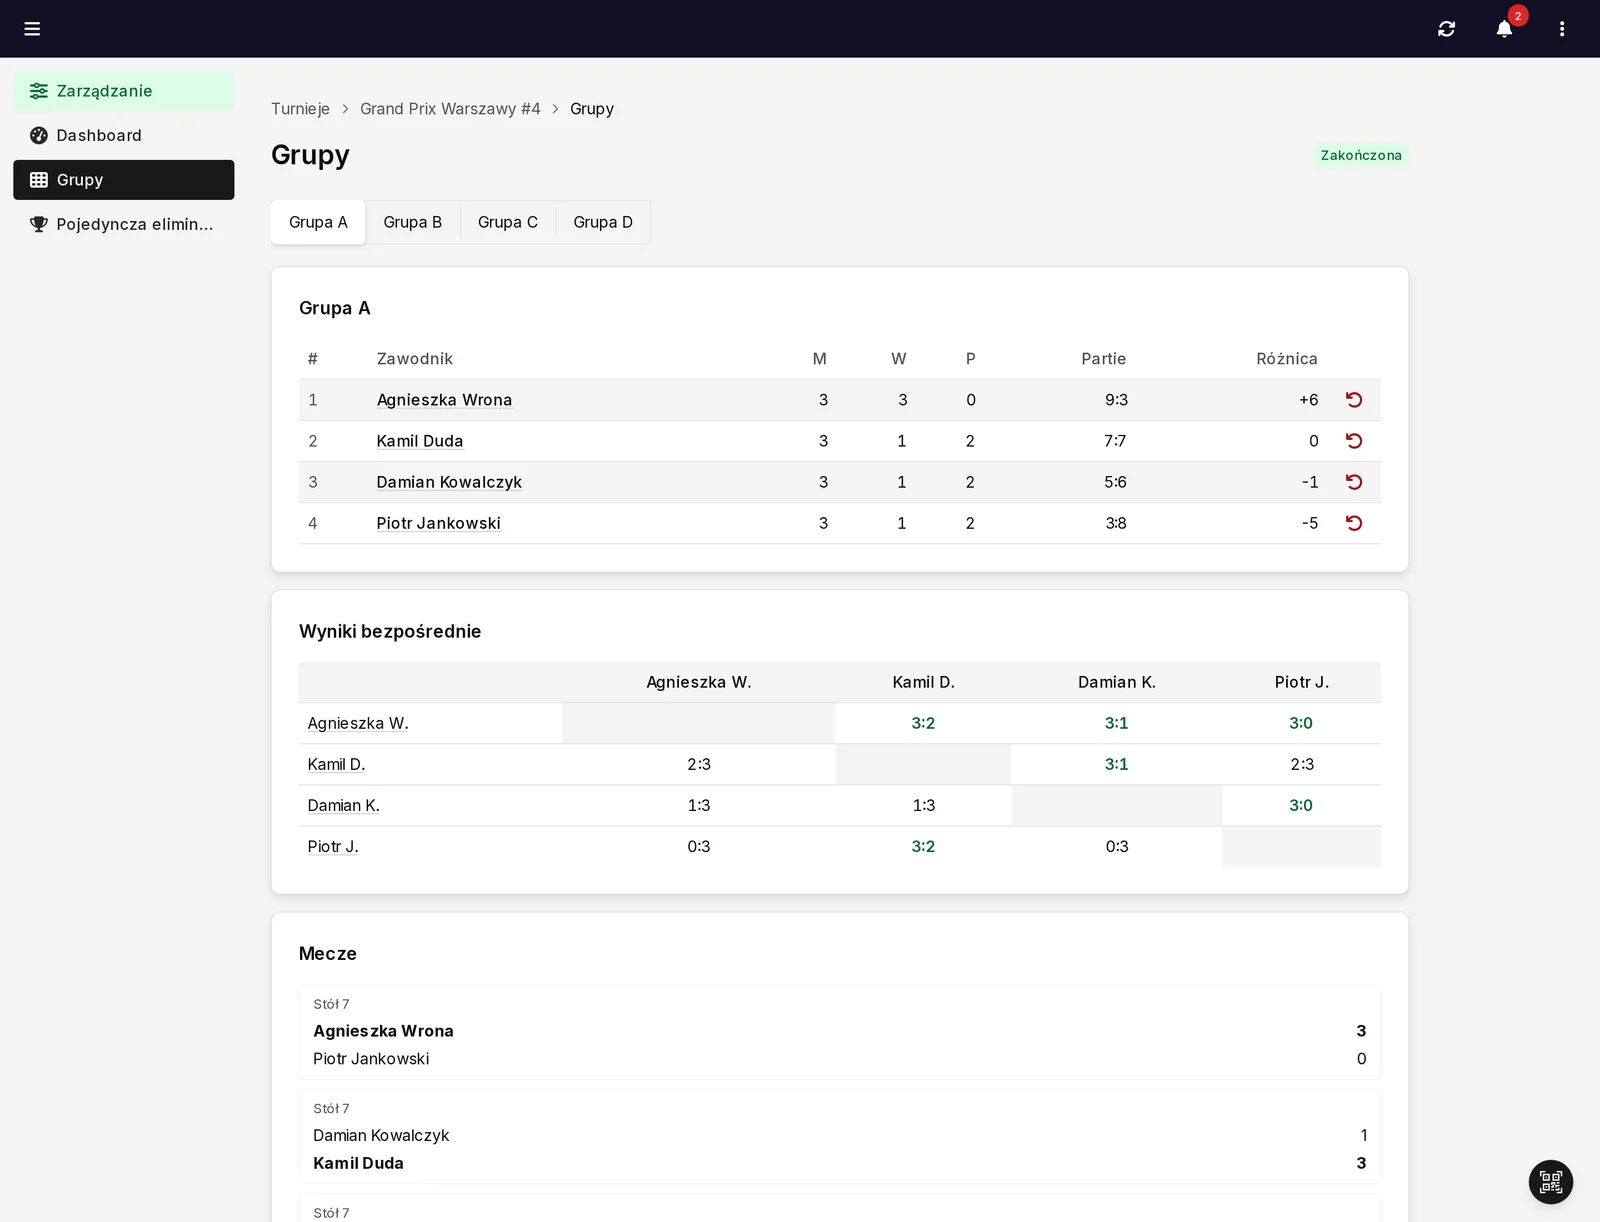Open Pojedyncza eliminacja sidebar item
The image size is (1600, 1222).
click(124, 224)
